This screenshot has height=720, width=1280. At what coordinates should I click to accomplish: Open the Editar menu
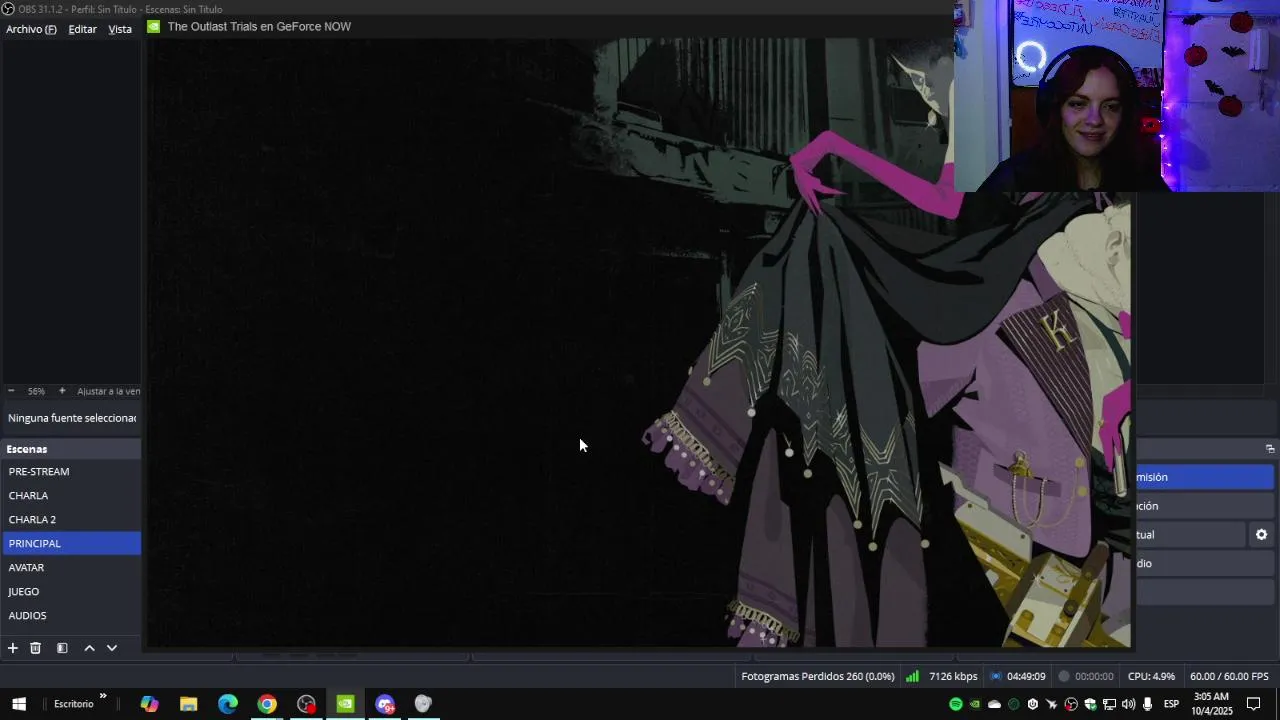point(83,29)
